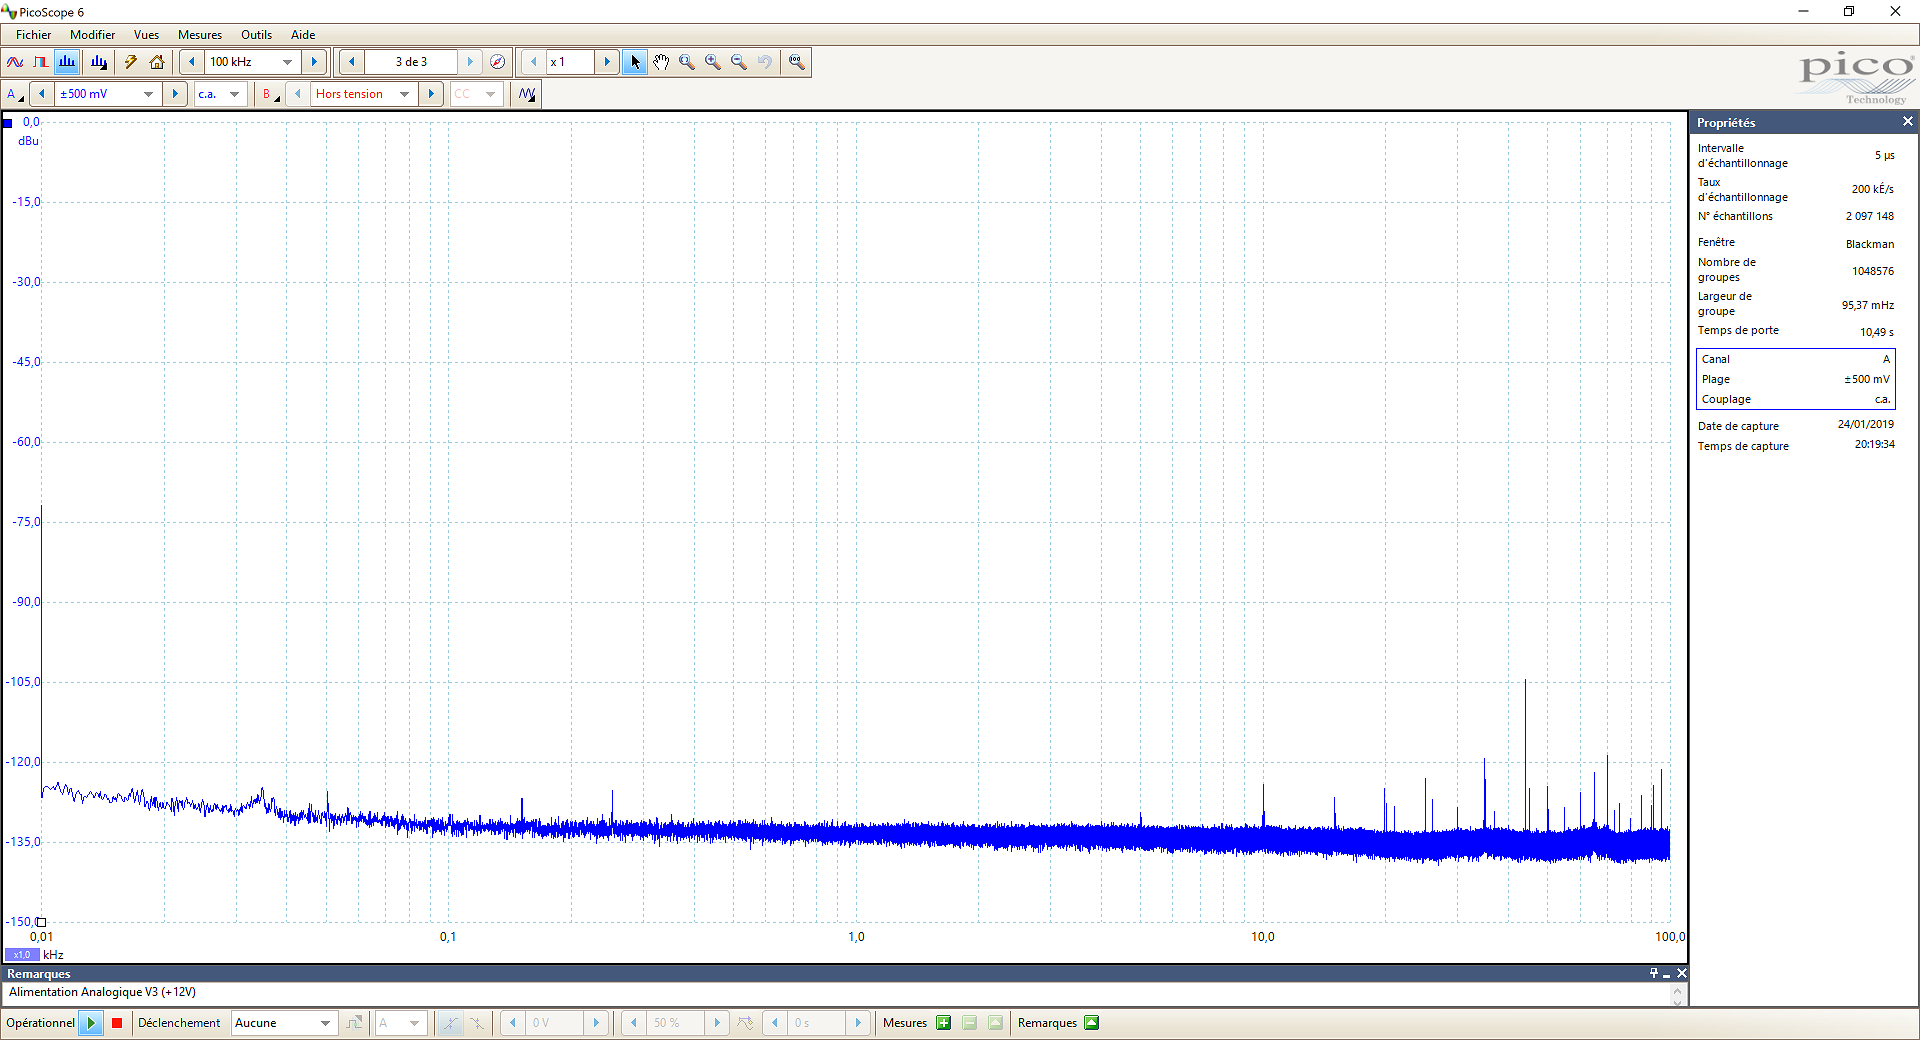The width and height of the screenshot is (1920, 1040).
Task: Decrease channel A range with left arrow
Action: click(x=42, y=94)
